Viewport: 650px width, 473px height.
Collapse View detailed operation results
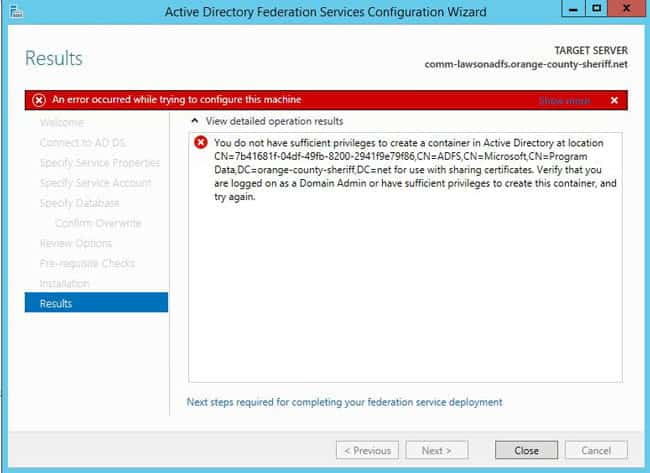click(x=194, y=121)
